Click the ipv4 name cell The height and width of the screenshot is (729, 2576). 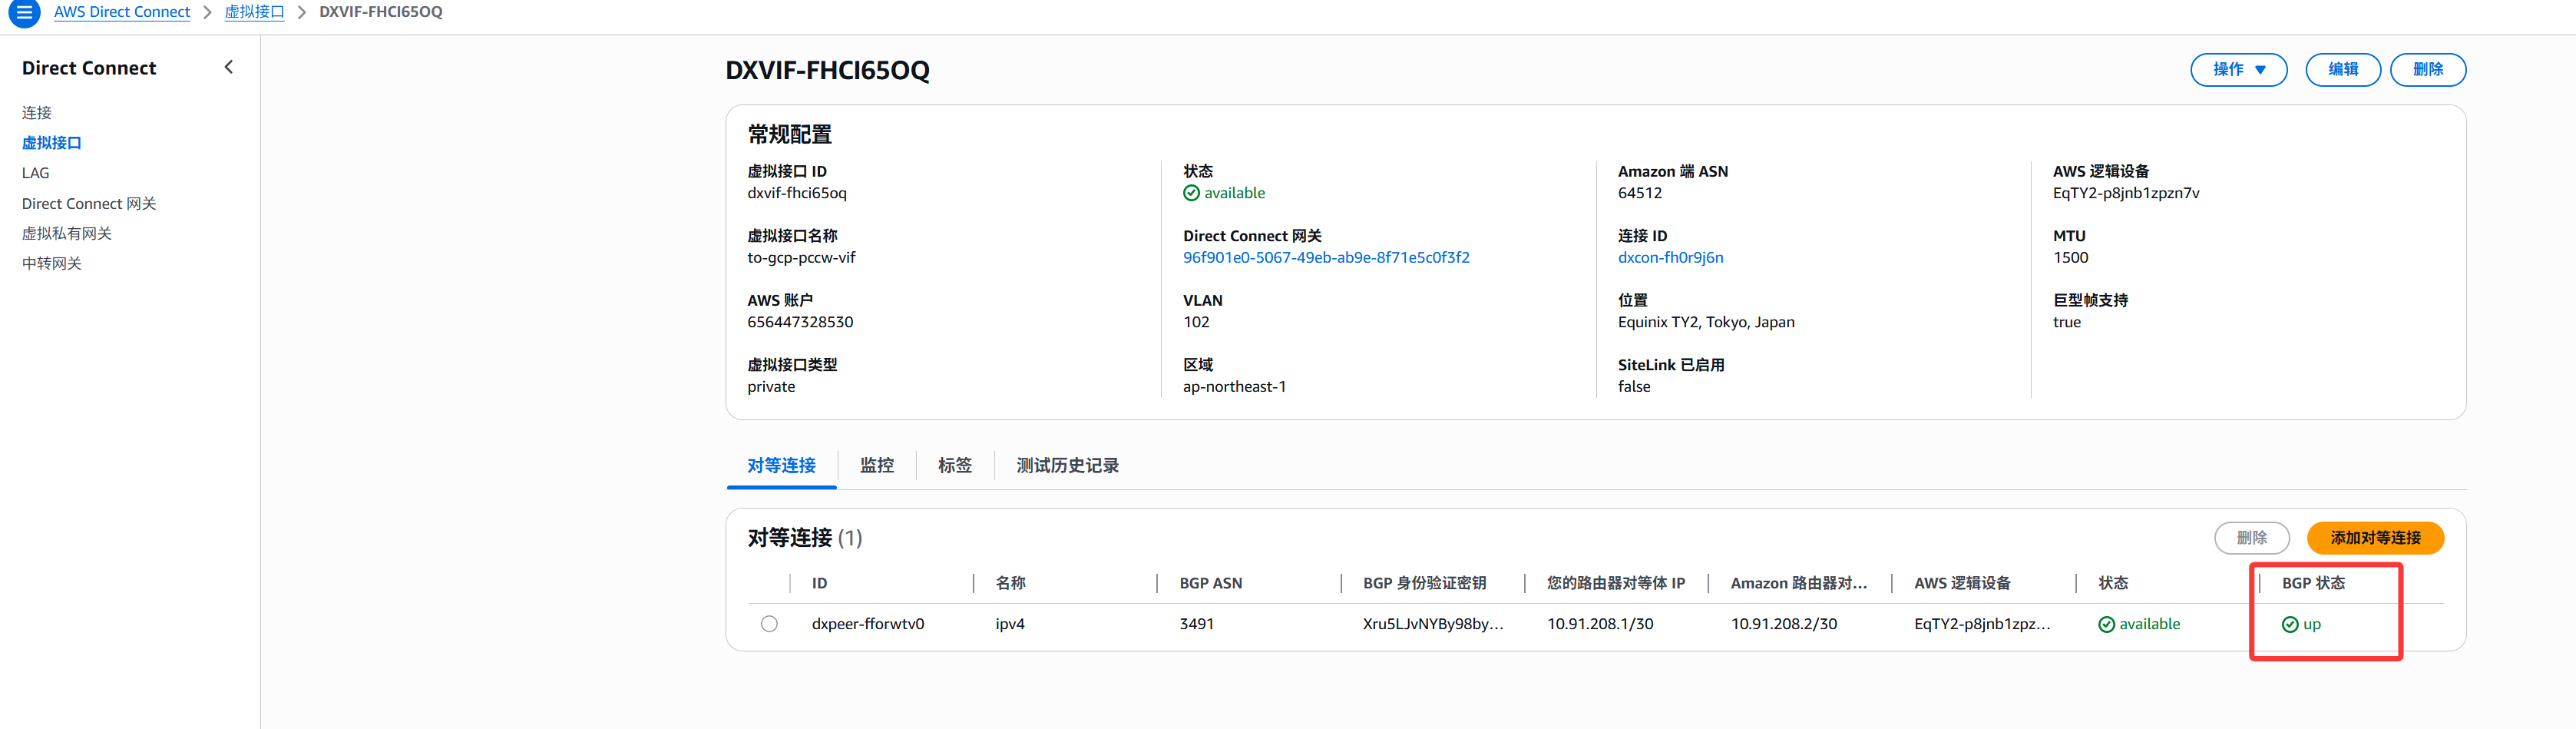(1010, 624)
